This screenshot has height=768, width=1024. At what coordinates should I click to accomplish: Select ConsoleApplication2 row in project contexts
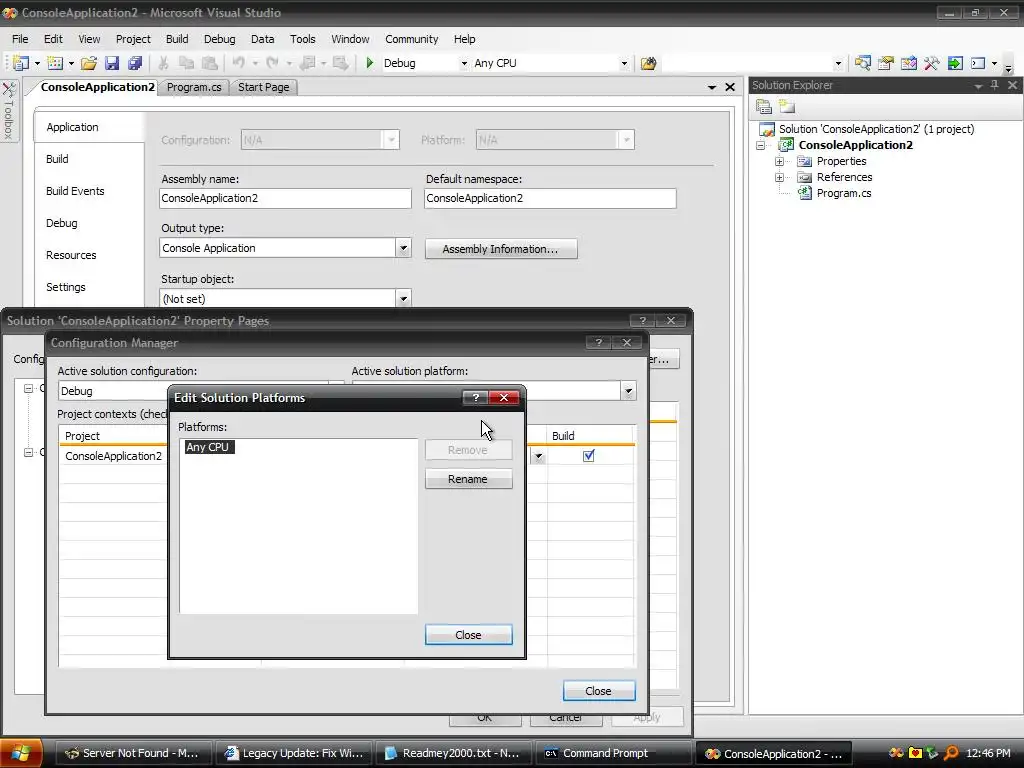(x=114, y=456)
